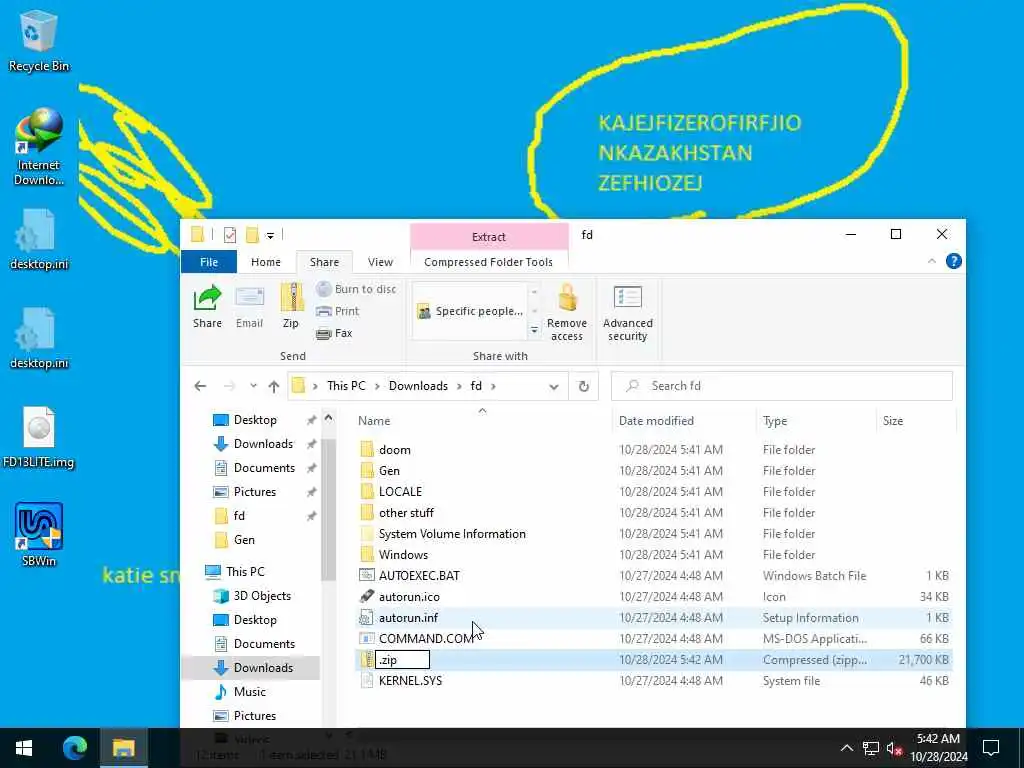This screenshot has height=768, width=1024.
Task: Click the Fax option in Send group
Action: click(x=334, y=333)
